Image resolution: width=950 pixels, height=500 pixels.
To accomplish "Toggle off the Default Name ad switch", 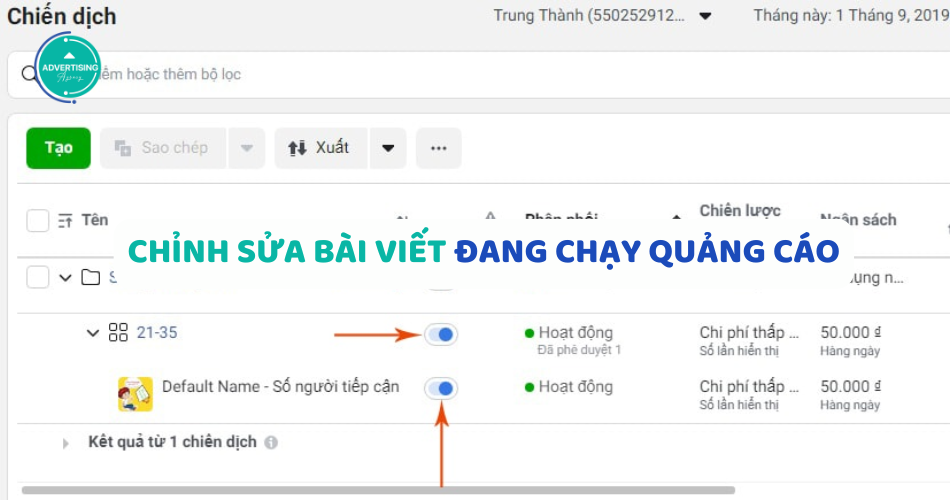I will (440, 388).
